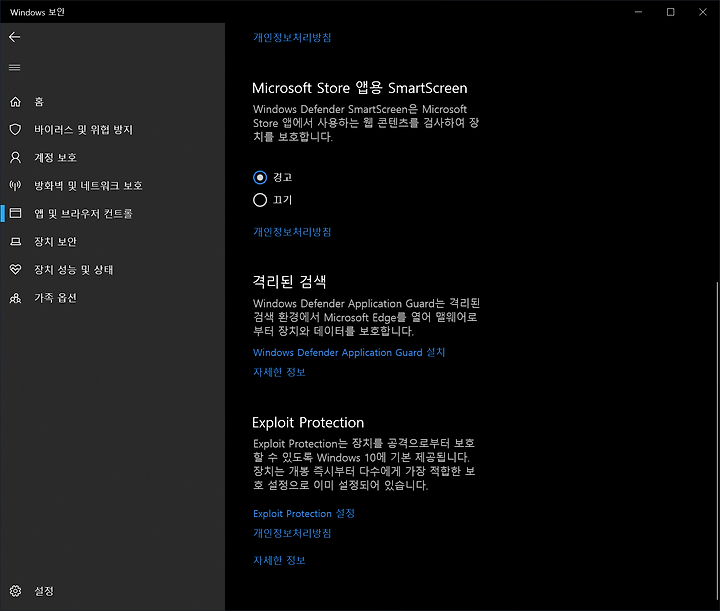Open Exploit Protection 설정 link
Screen dimensions: 720x611
pyautogui.click(x=304, y=513)
